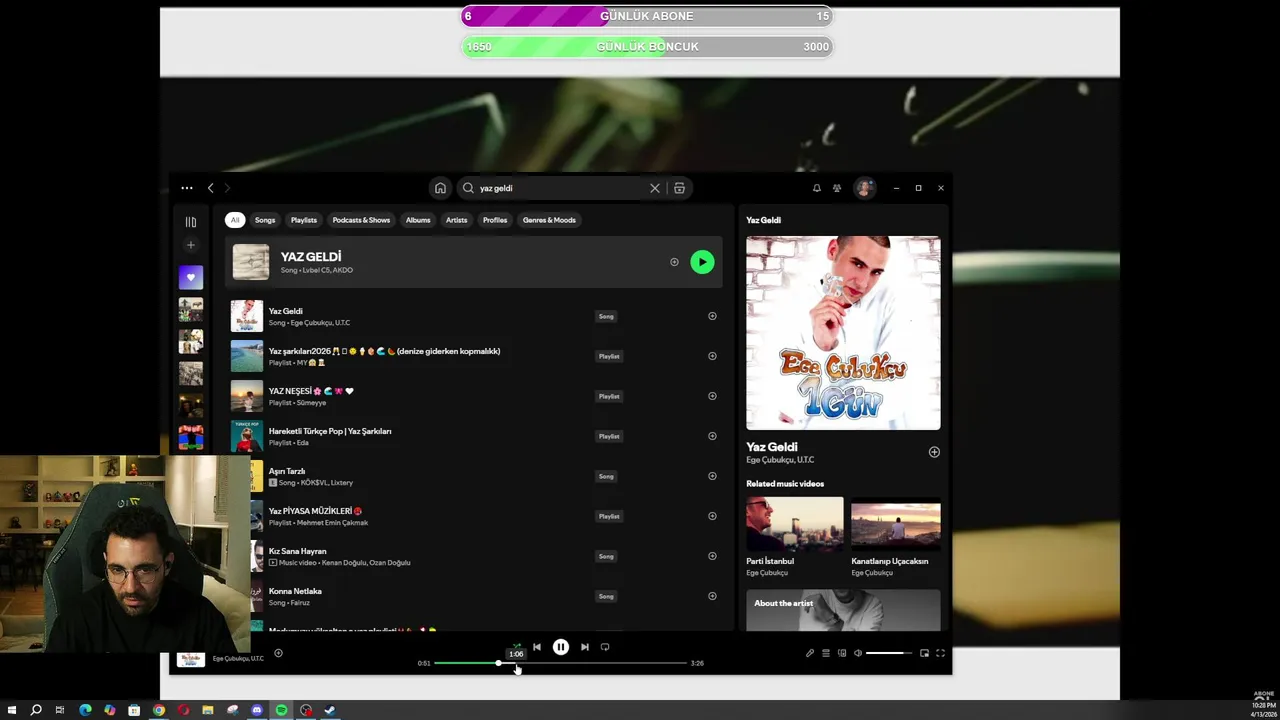This screenshot has width=1280, height=720.
Task: Open File Explorer from taskbar
Action: 208,710
